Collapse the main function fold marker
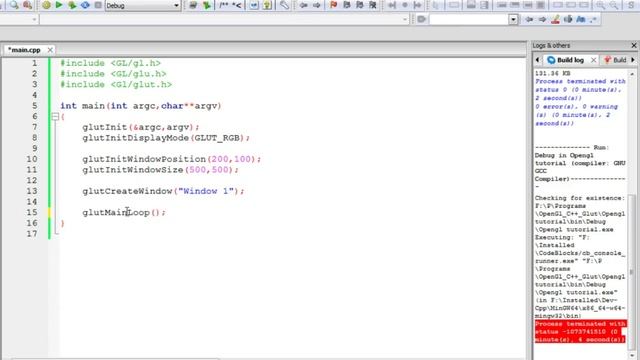This screenshot has width=640, height=360. [55, 117]
